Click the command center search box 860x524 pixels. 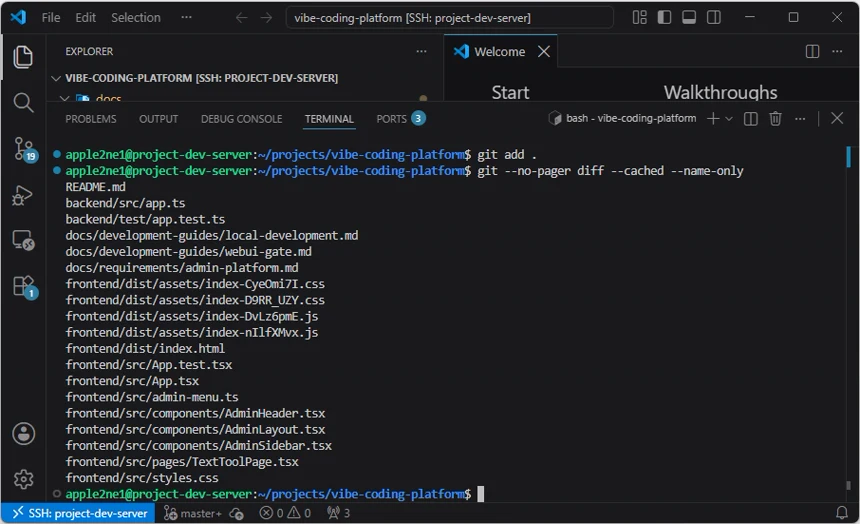click(x=449, y=18)
